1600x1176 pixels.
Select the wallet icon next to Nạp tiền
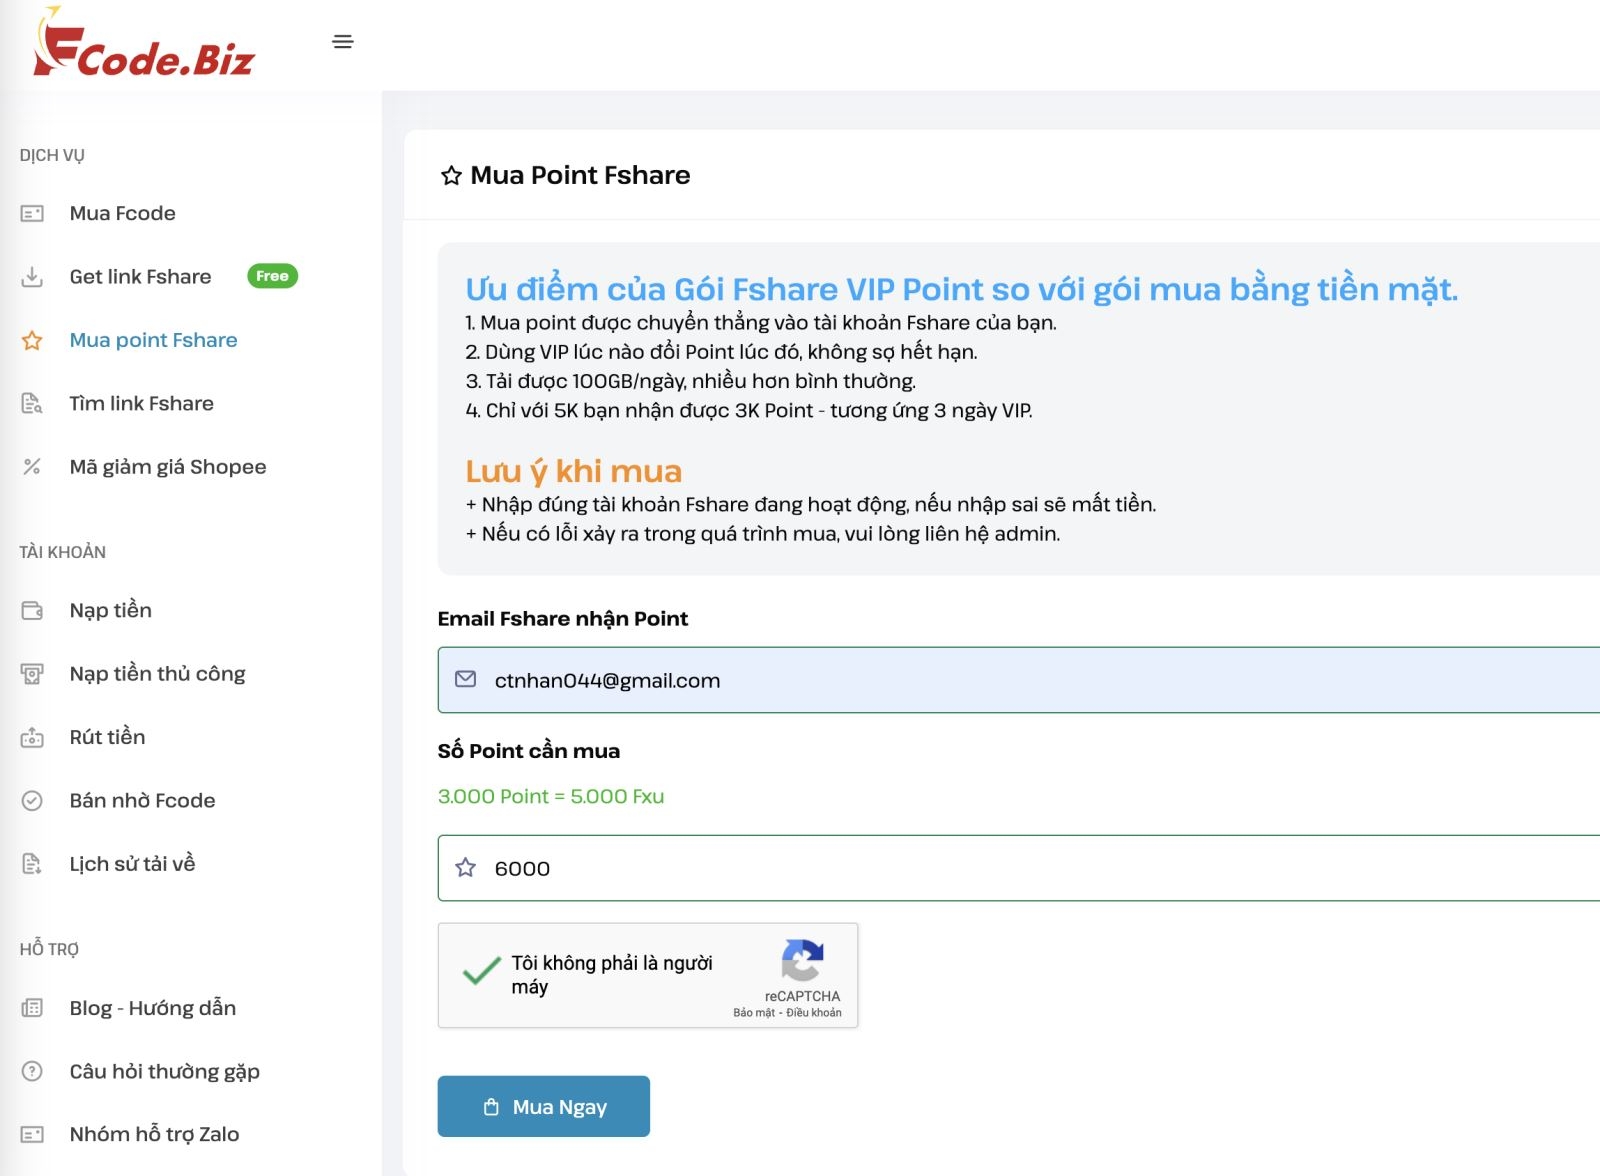[31, 610]
